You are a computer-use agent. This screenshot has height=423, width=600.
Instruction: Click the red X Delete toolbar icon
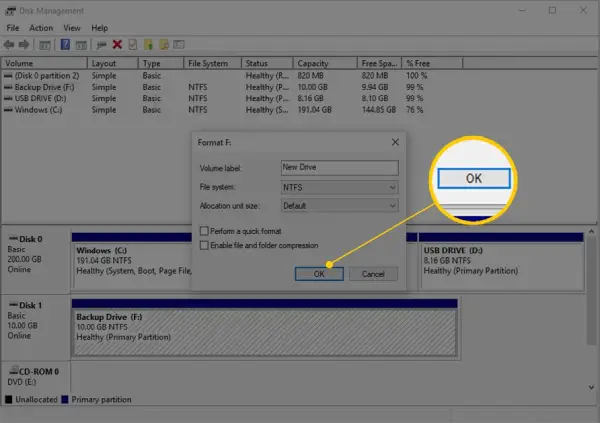[x=117, y=45]
